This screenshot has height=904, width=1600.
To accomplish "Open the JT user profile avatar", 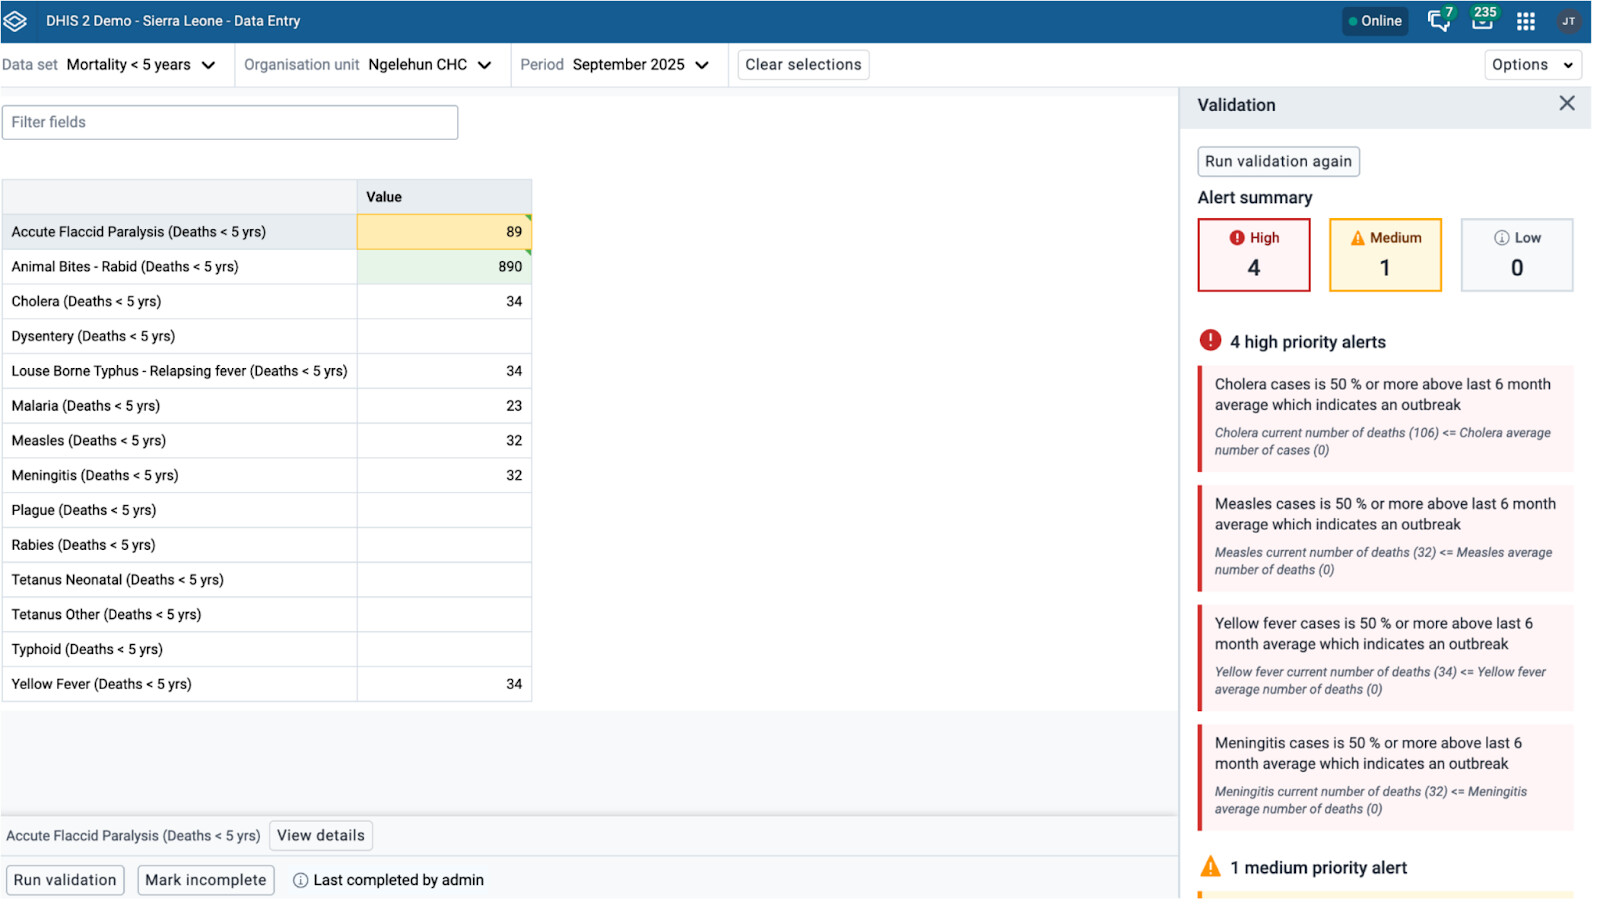I will tap(1568, 21).
